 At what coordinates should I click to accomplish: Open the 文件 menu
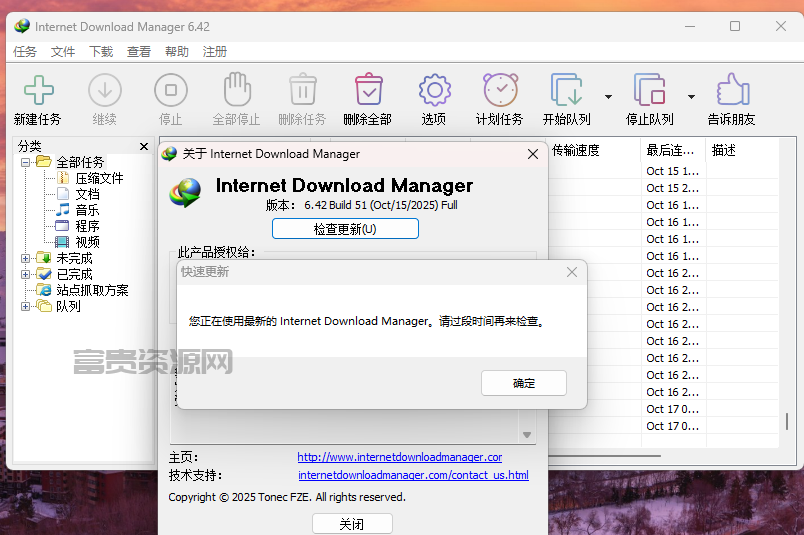(x=63, y=52)
